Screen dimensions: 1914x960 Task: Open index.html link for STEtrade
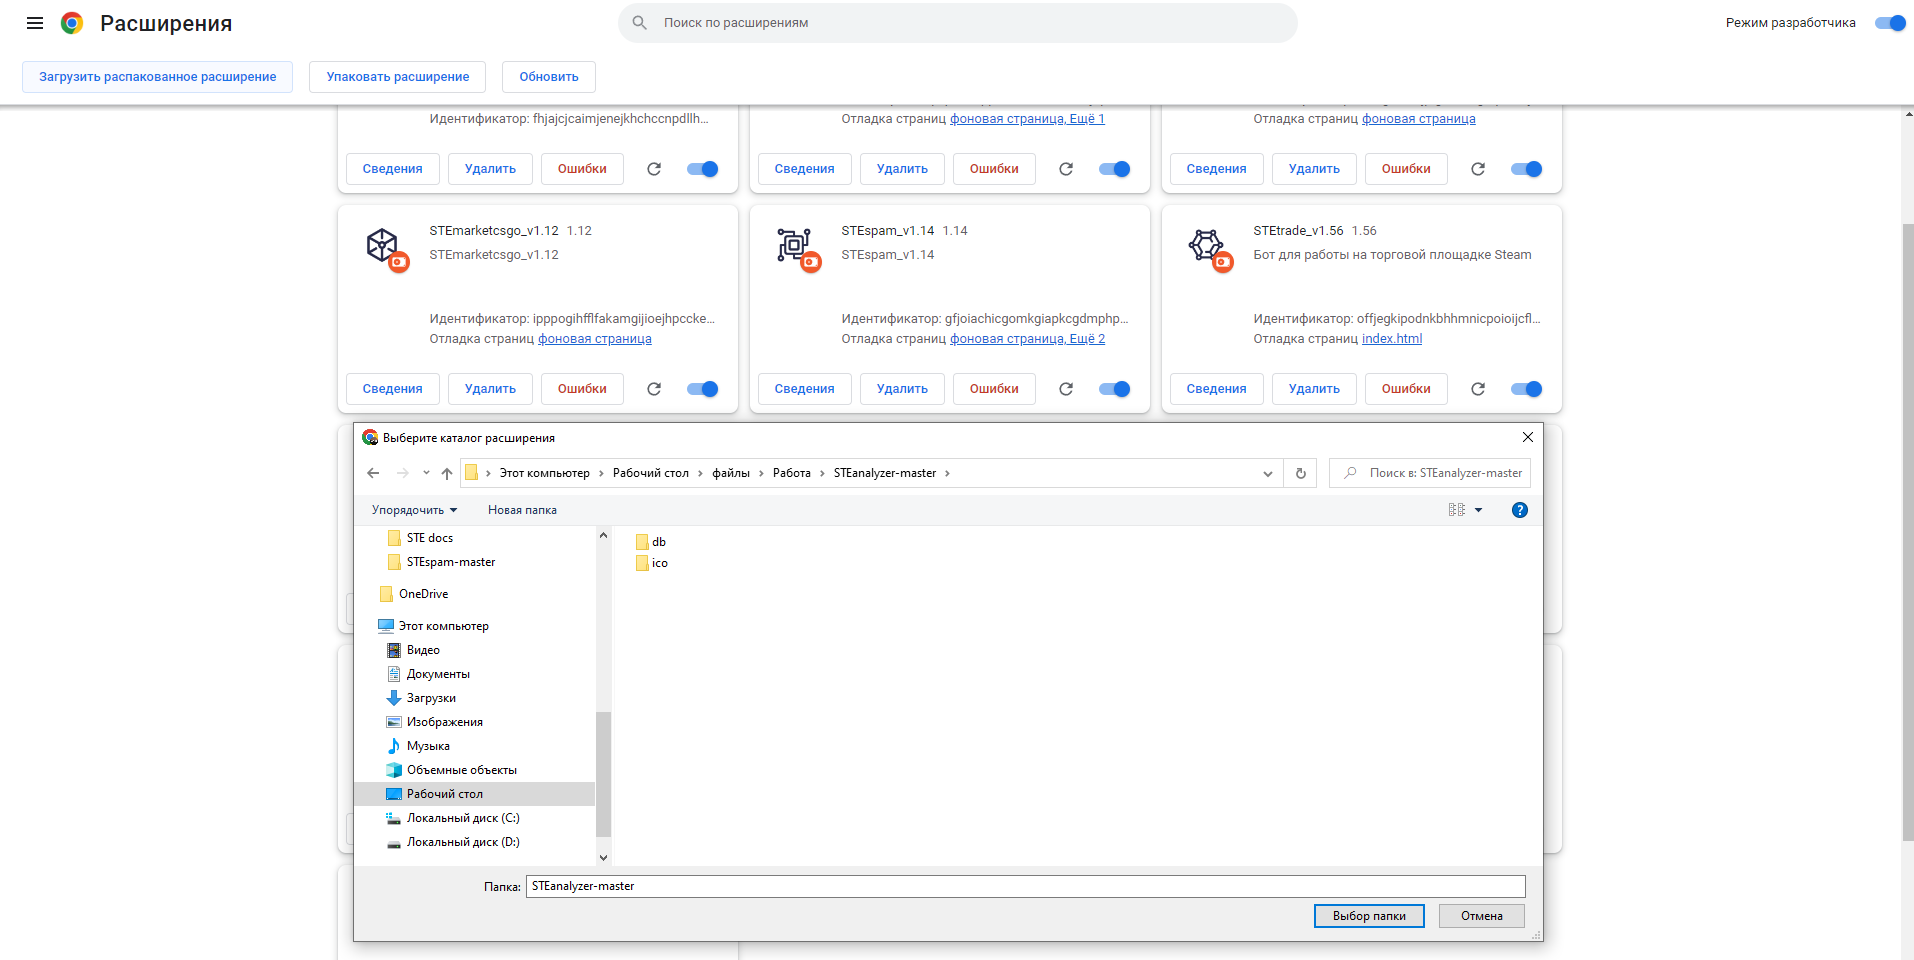[1391, 339]
